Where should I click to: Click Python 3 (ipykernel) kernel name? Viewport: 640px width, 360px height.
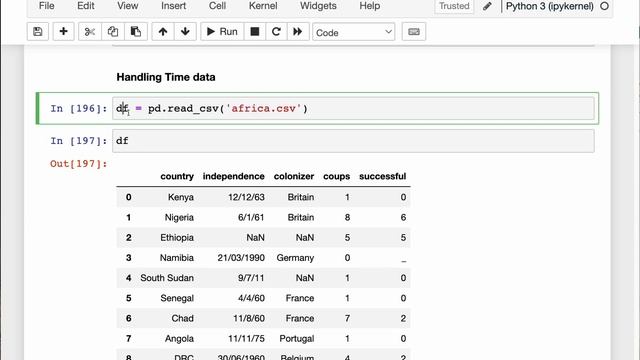pos(549,6)
